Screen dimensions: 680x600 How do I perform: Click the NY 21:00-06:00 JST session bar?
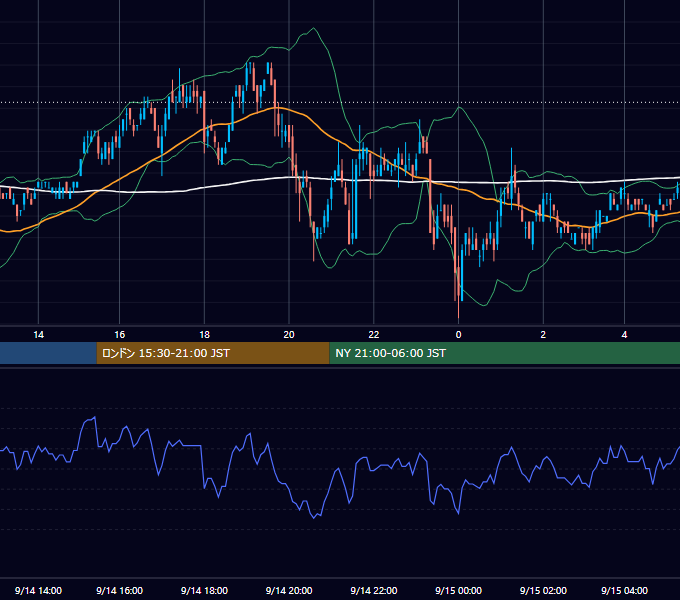tap(505, 353)
